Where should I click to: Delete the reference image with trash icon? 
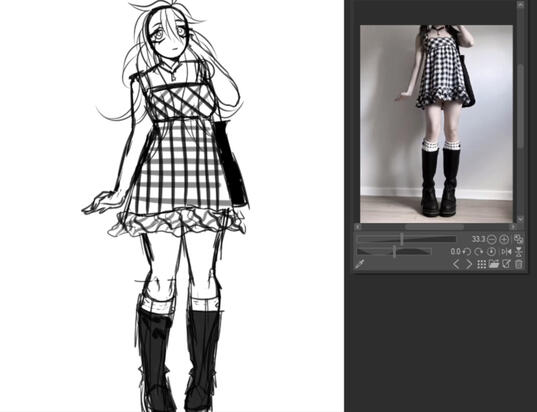coord(519,264)
